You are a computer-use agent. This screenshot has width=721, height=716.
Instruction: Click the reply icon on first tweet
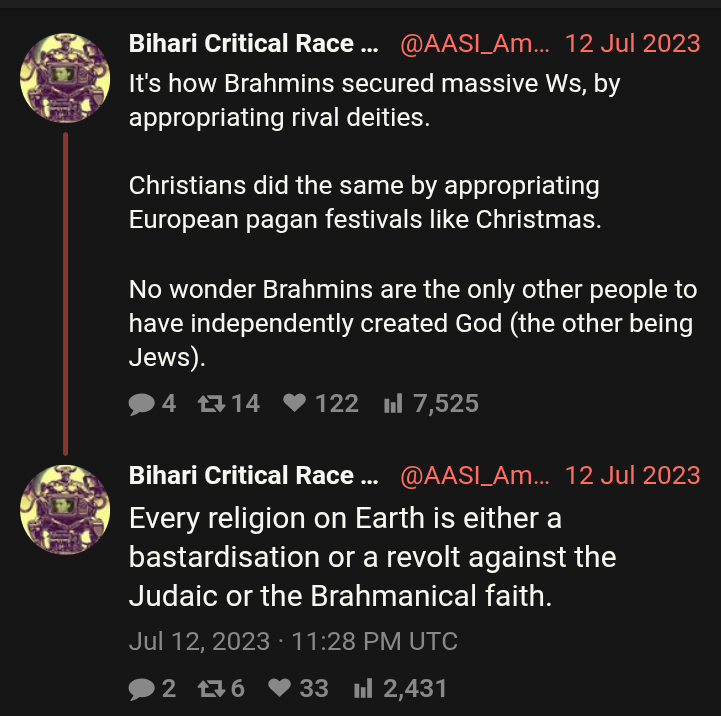pyautogui.click(x=141, y=404)
